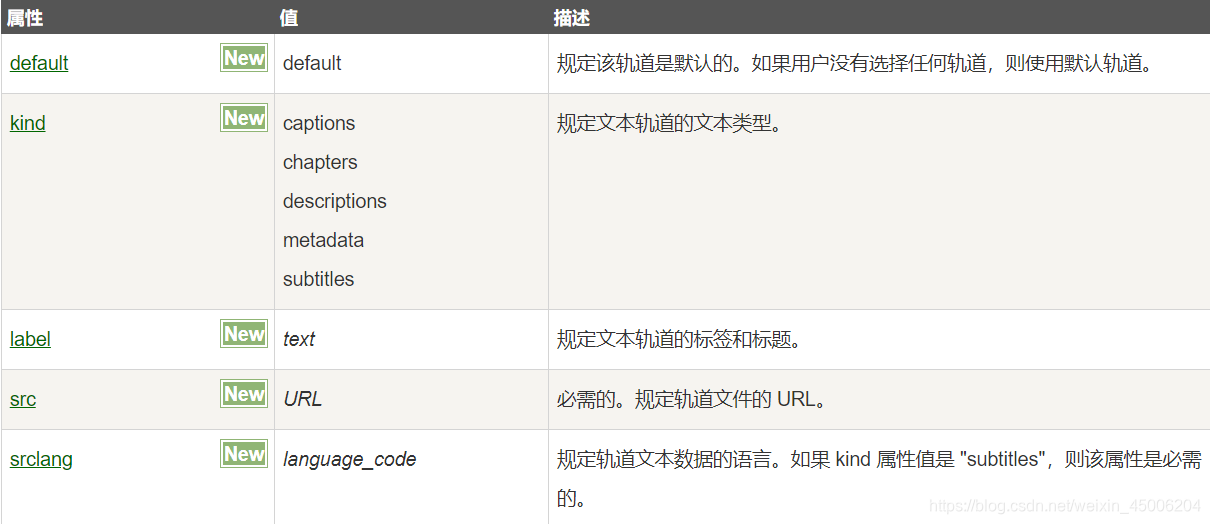Click the New badge in the src row
Screen dimensions: 1210x524
[244, 394]
